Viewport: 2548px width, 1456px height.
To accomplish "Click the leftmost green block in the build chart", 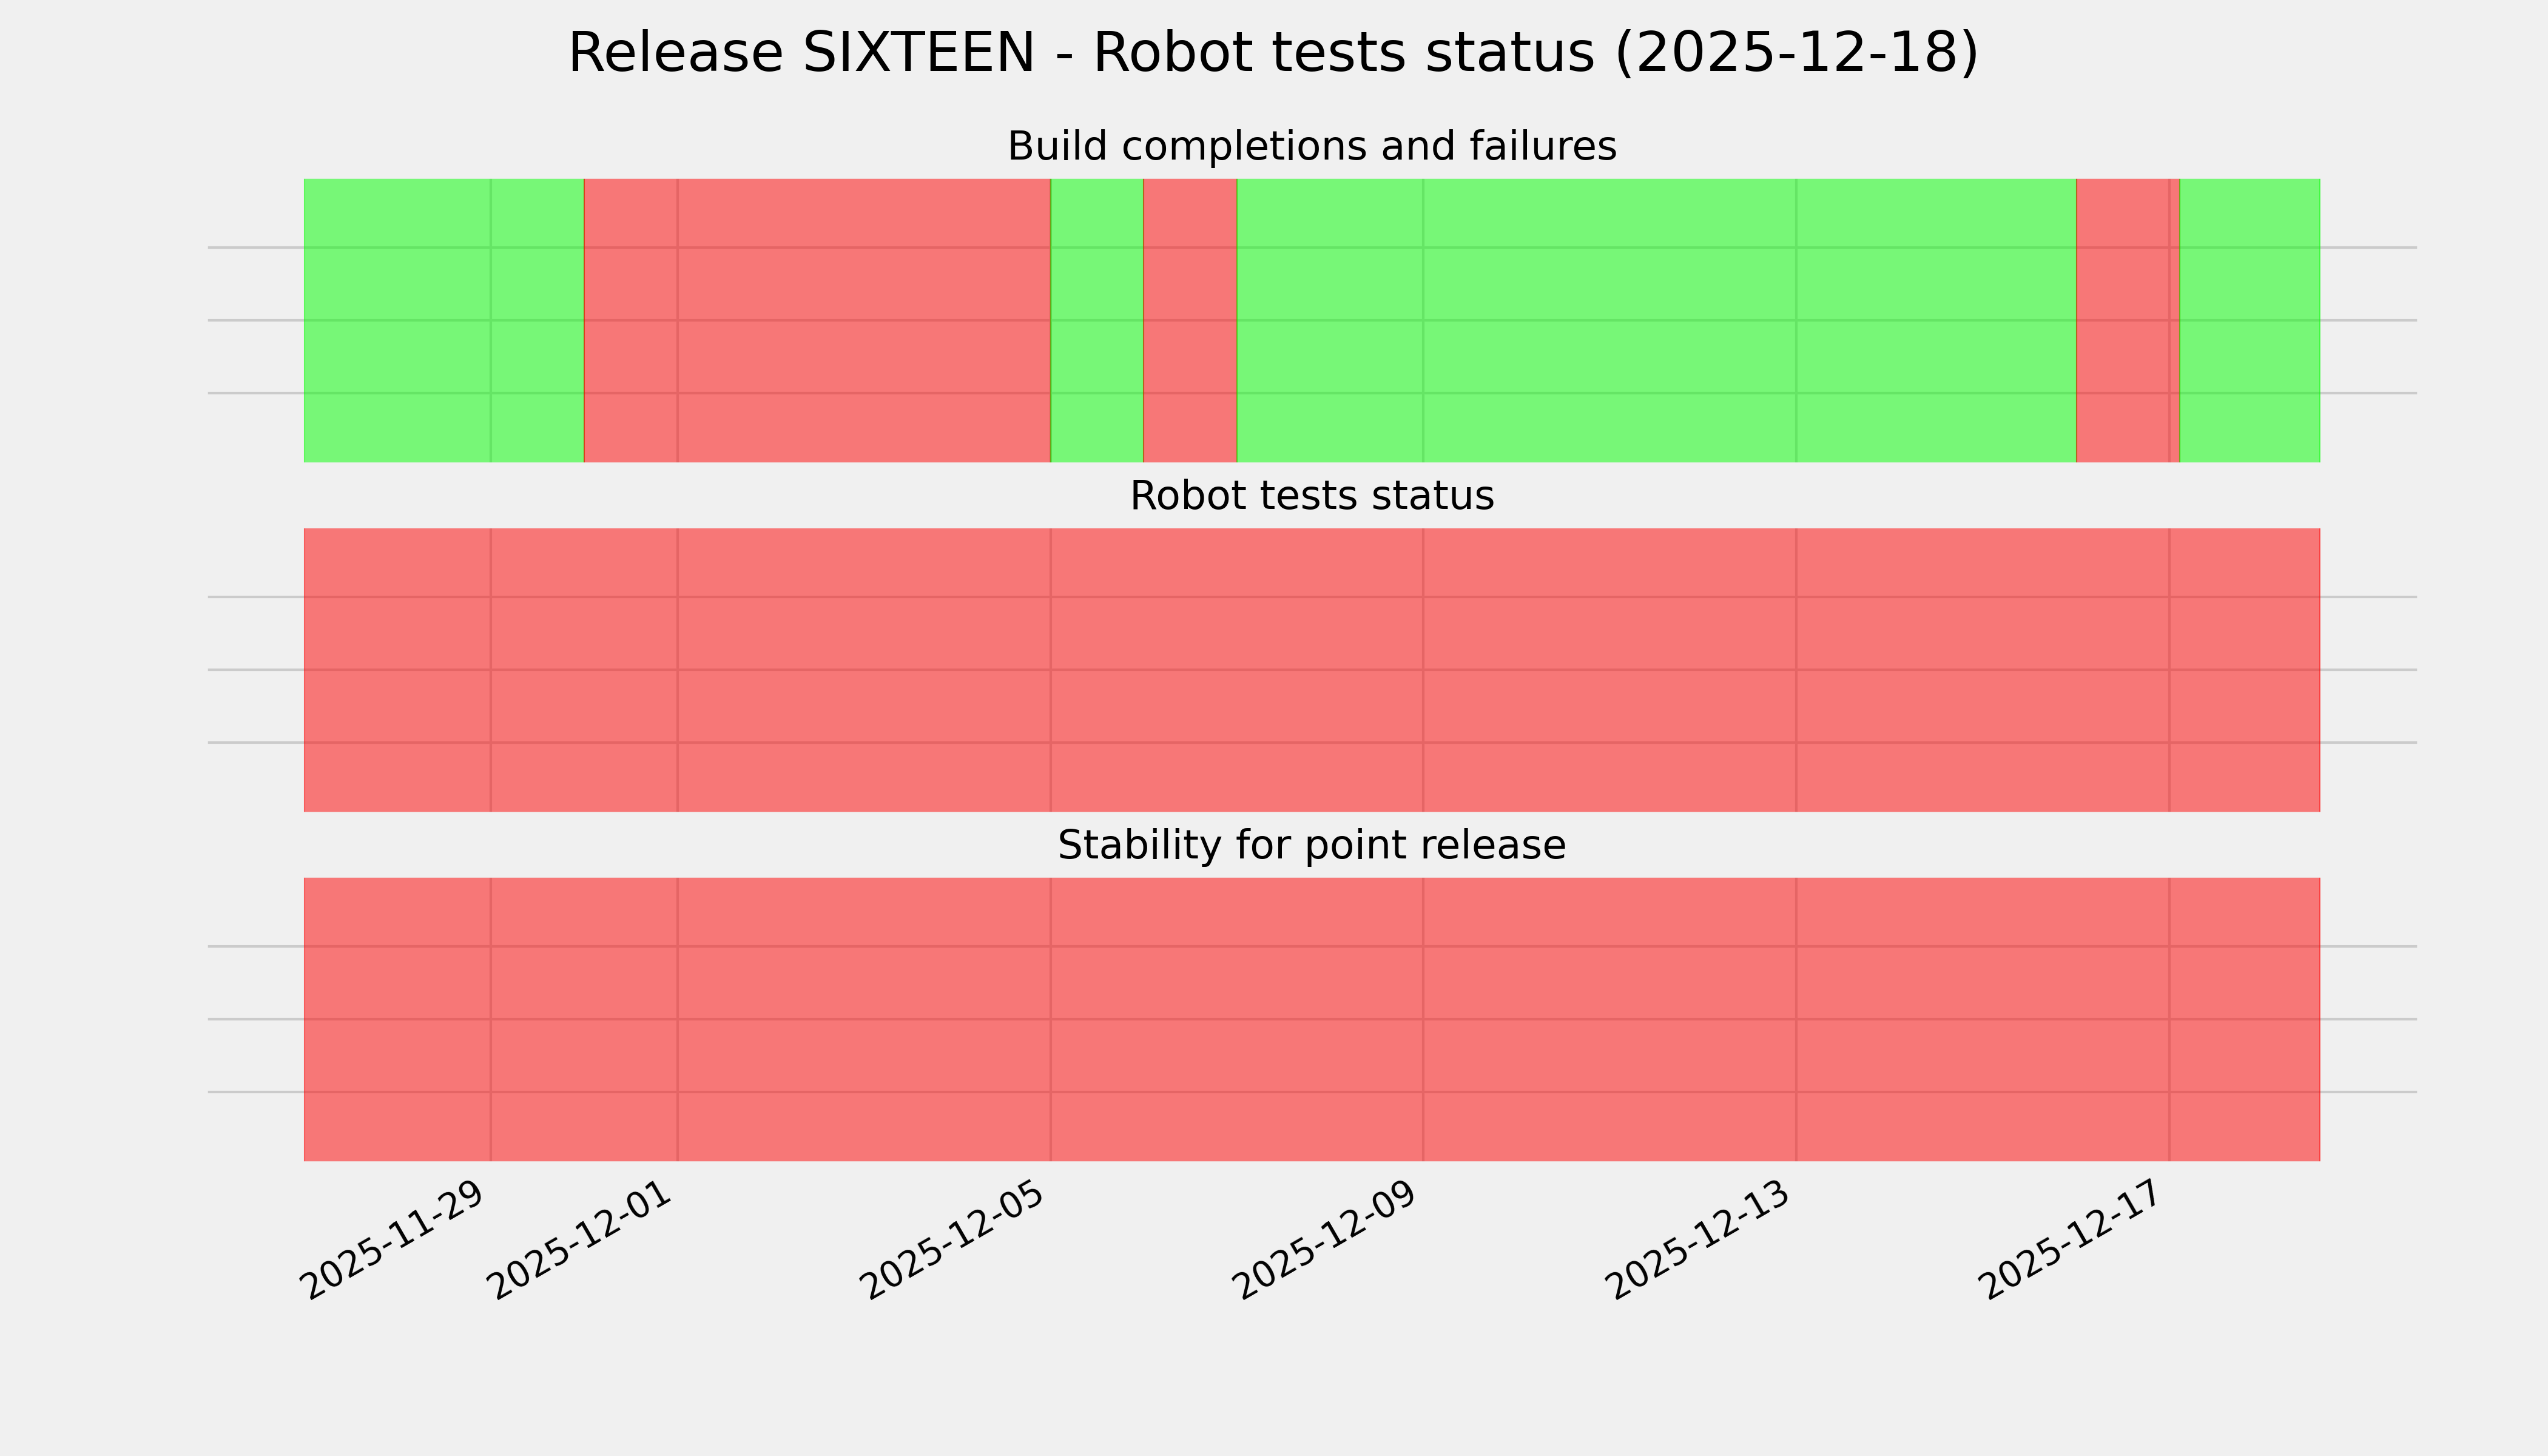I will 443,320.
